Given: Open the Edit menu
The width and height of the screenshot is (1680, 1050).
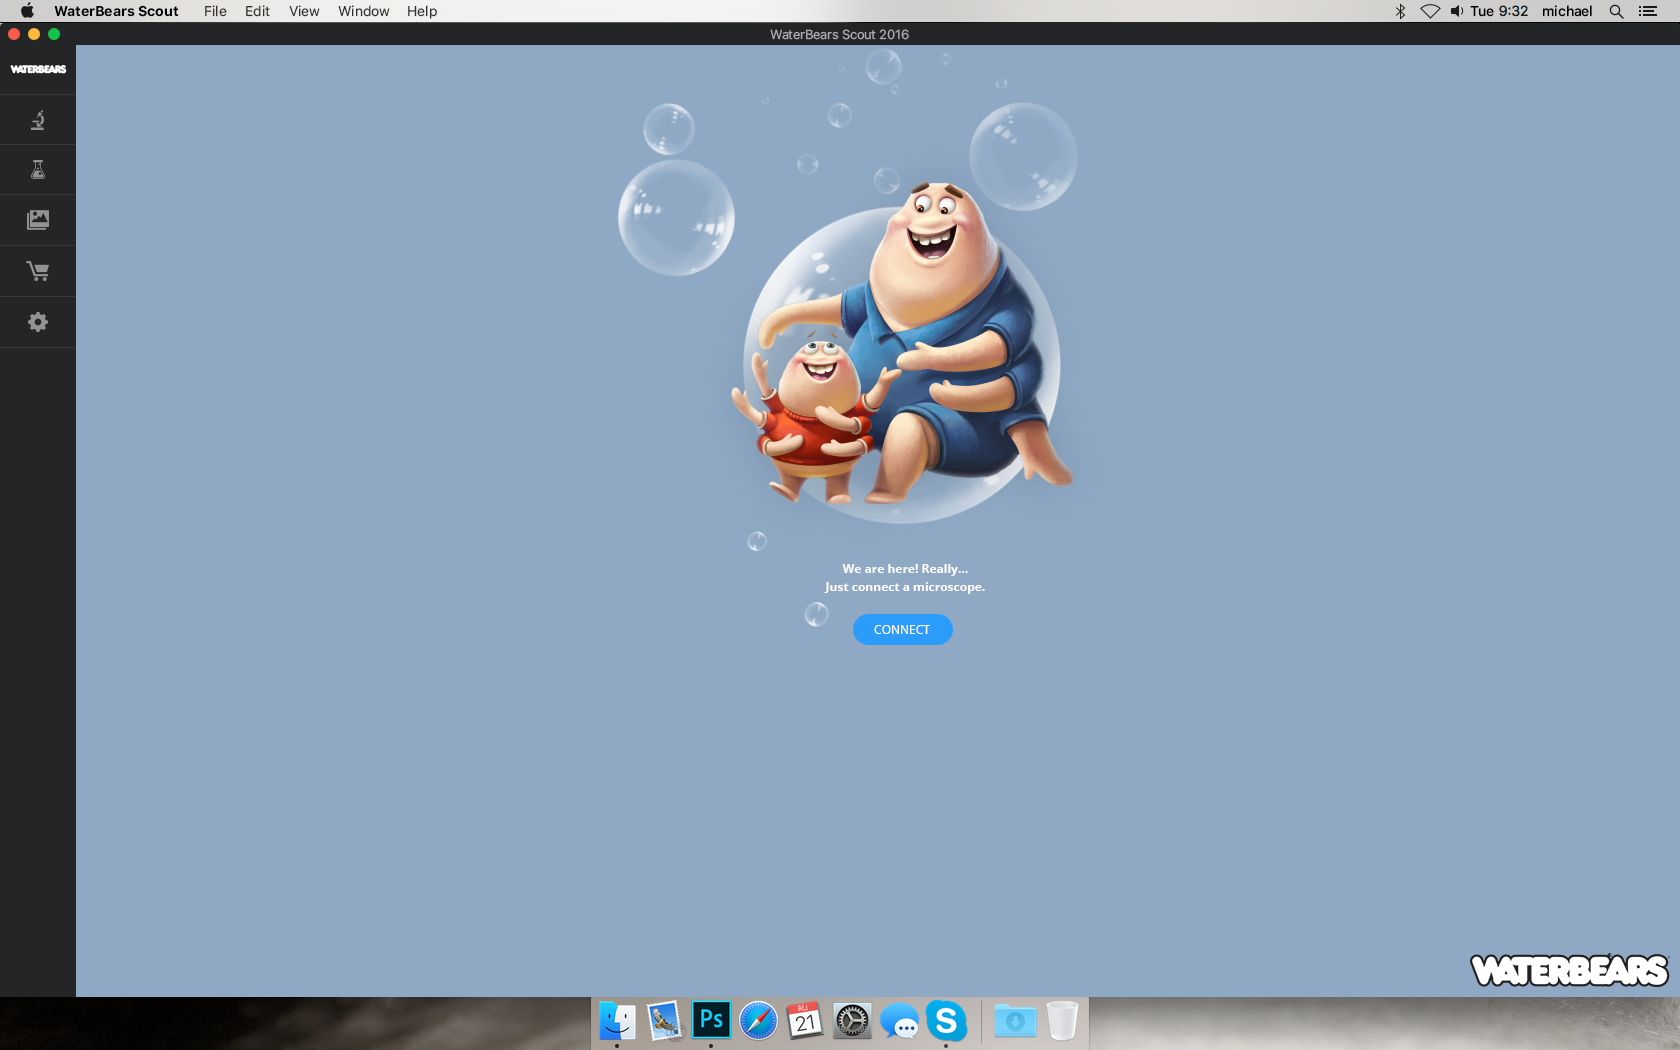Looking at the screenshot, I should pyautogui.click(x=257, y=11).
